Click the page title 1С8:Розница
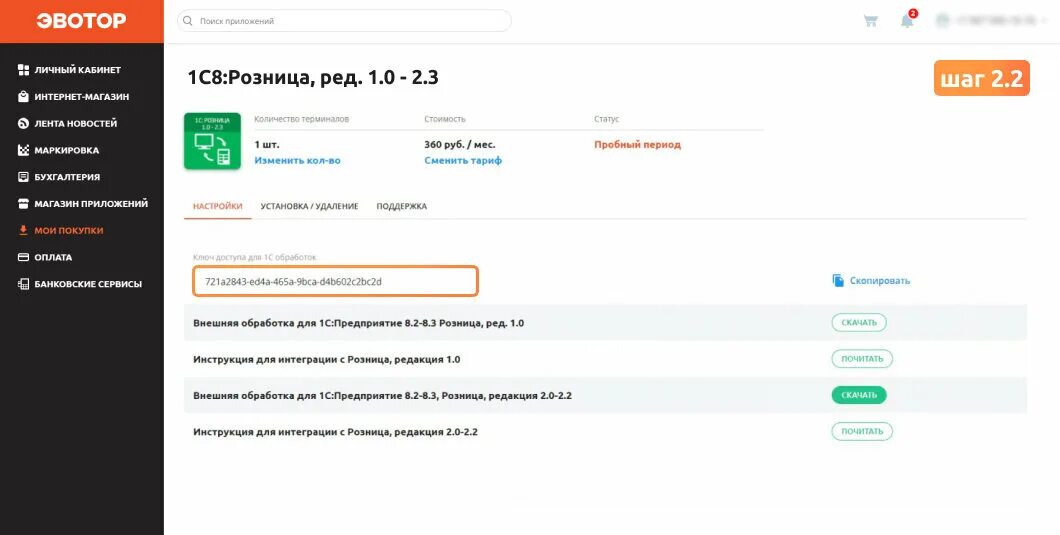 (313, 78)
